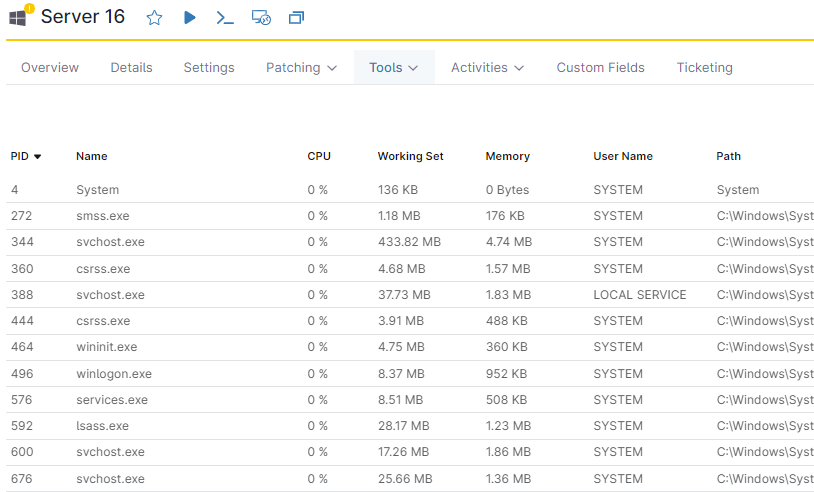Click the Windows logo with alert badge
This screenshot has height=492, width=814.
(20, 16)
